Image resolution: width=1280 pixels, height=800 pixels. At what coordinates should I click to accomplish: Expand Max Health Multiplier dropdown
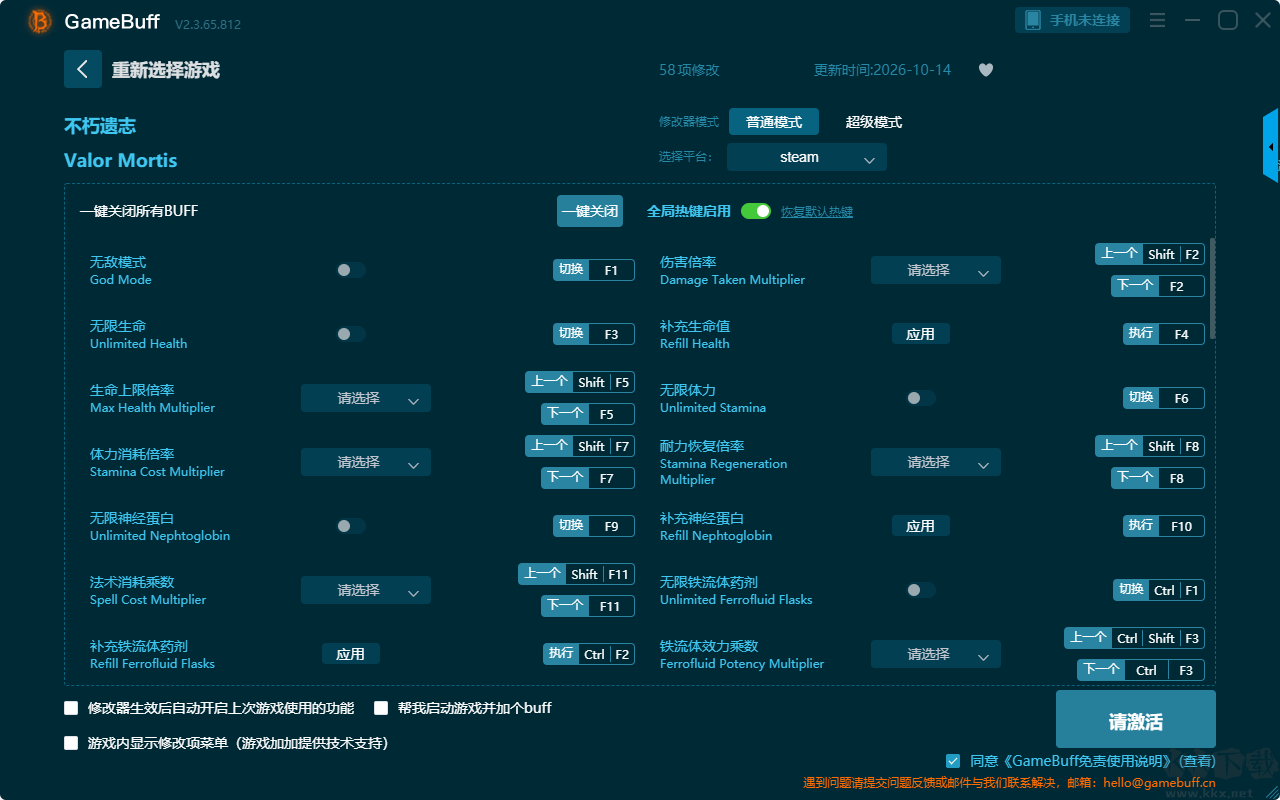(366, 398)
